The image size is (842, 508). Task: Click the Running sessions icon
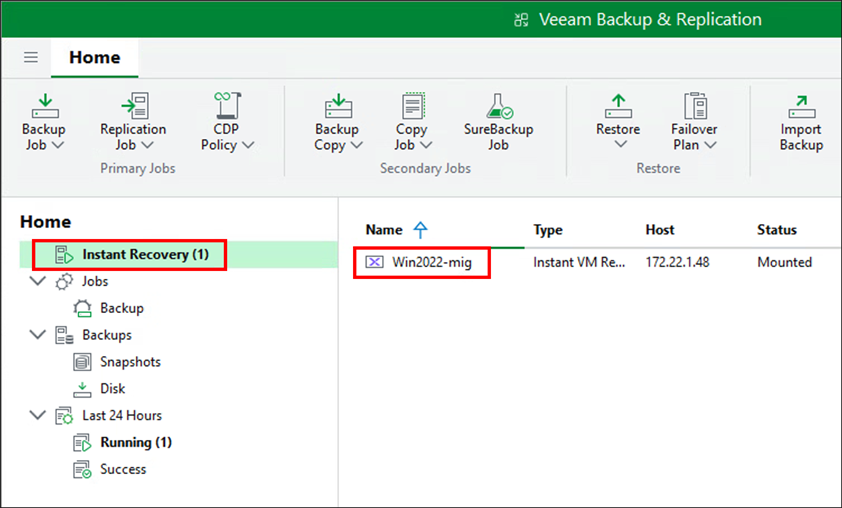tap(82, 443)
